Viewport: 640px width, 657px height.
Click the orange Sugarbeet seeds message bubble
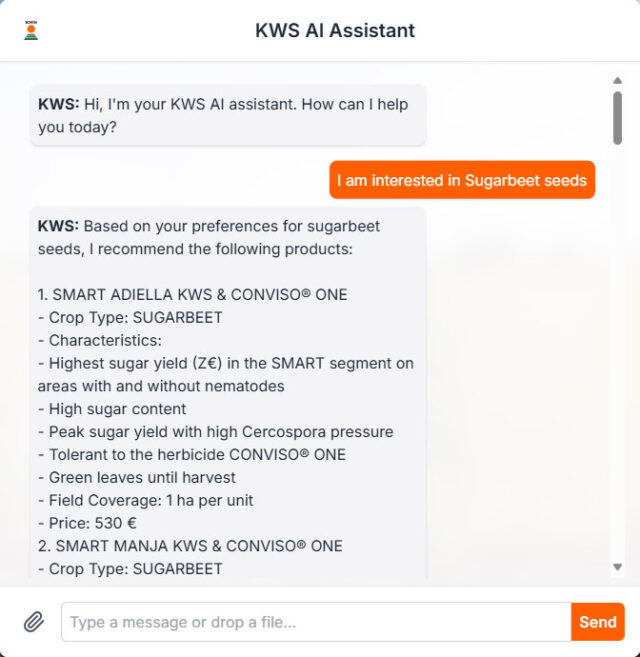tap(462, 180)
